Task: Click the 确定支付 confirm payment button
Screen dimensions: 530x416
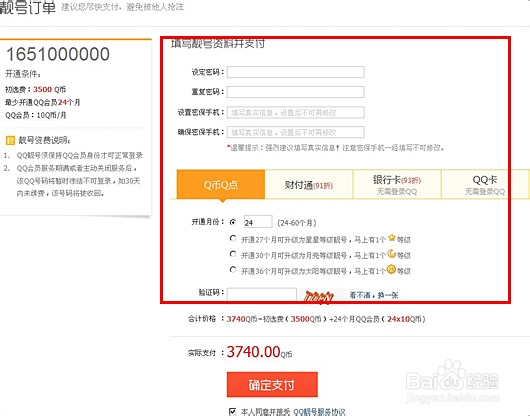Action: [272, 385]
